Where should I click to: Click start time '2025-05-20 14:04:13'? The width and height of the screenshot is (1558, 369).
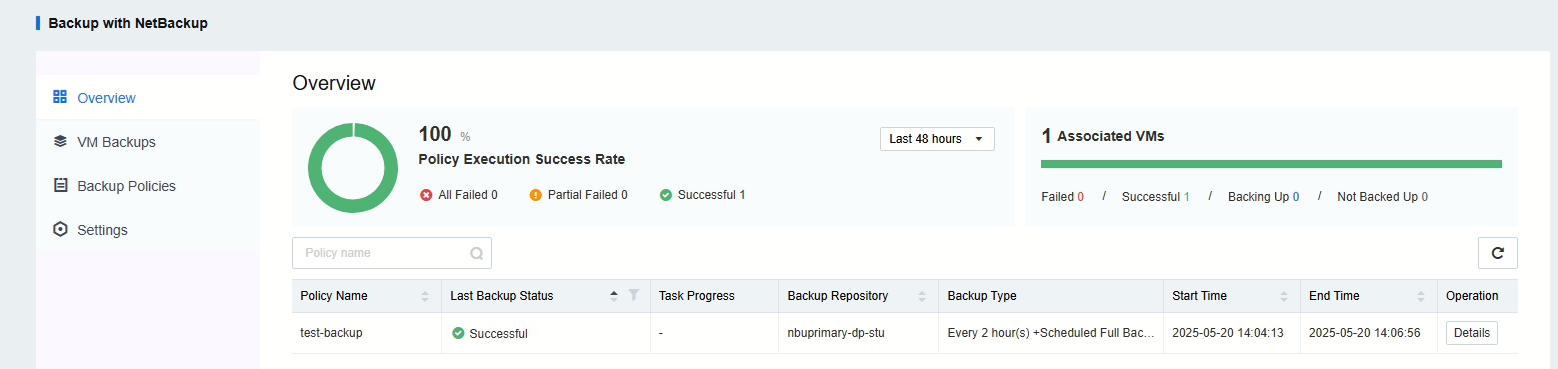(x=1228, y=333)
